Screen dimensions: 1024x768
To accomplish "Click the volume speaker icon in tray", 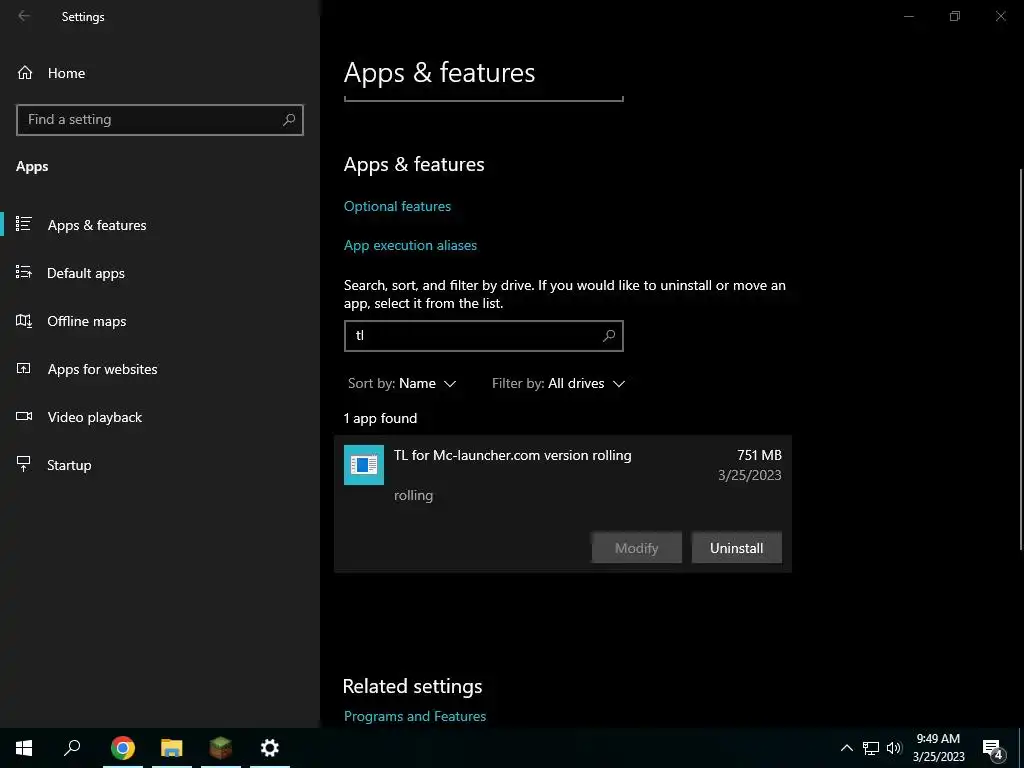I will point(894,748).
